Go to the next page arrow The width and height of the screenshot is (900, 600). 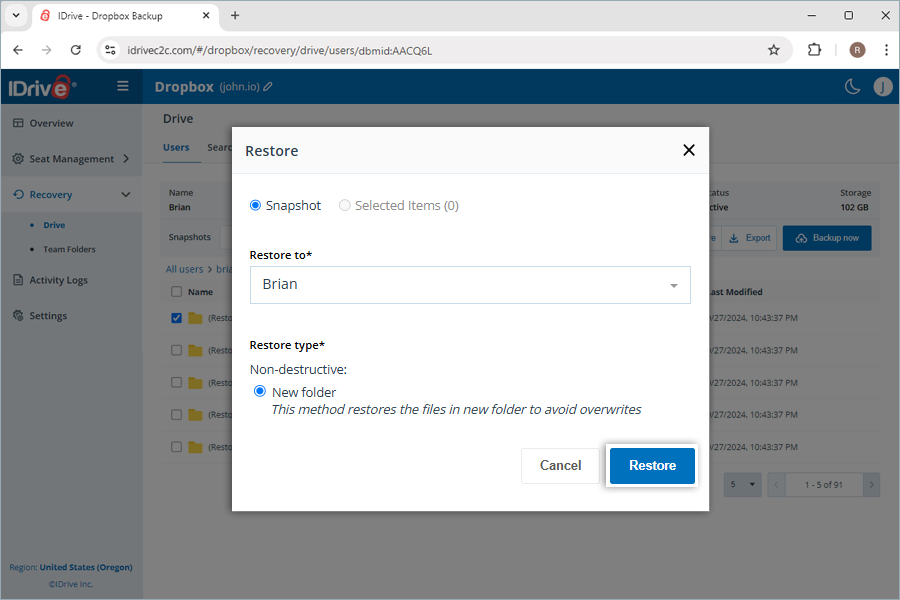click(871, 485)
